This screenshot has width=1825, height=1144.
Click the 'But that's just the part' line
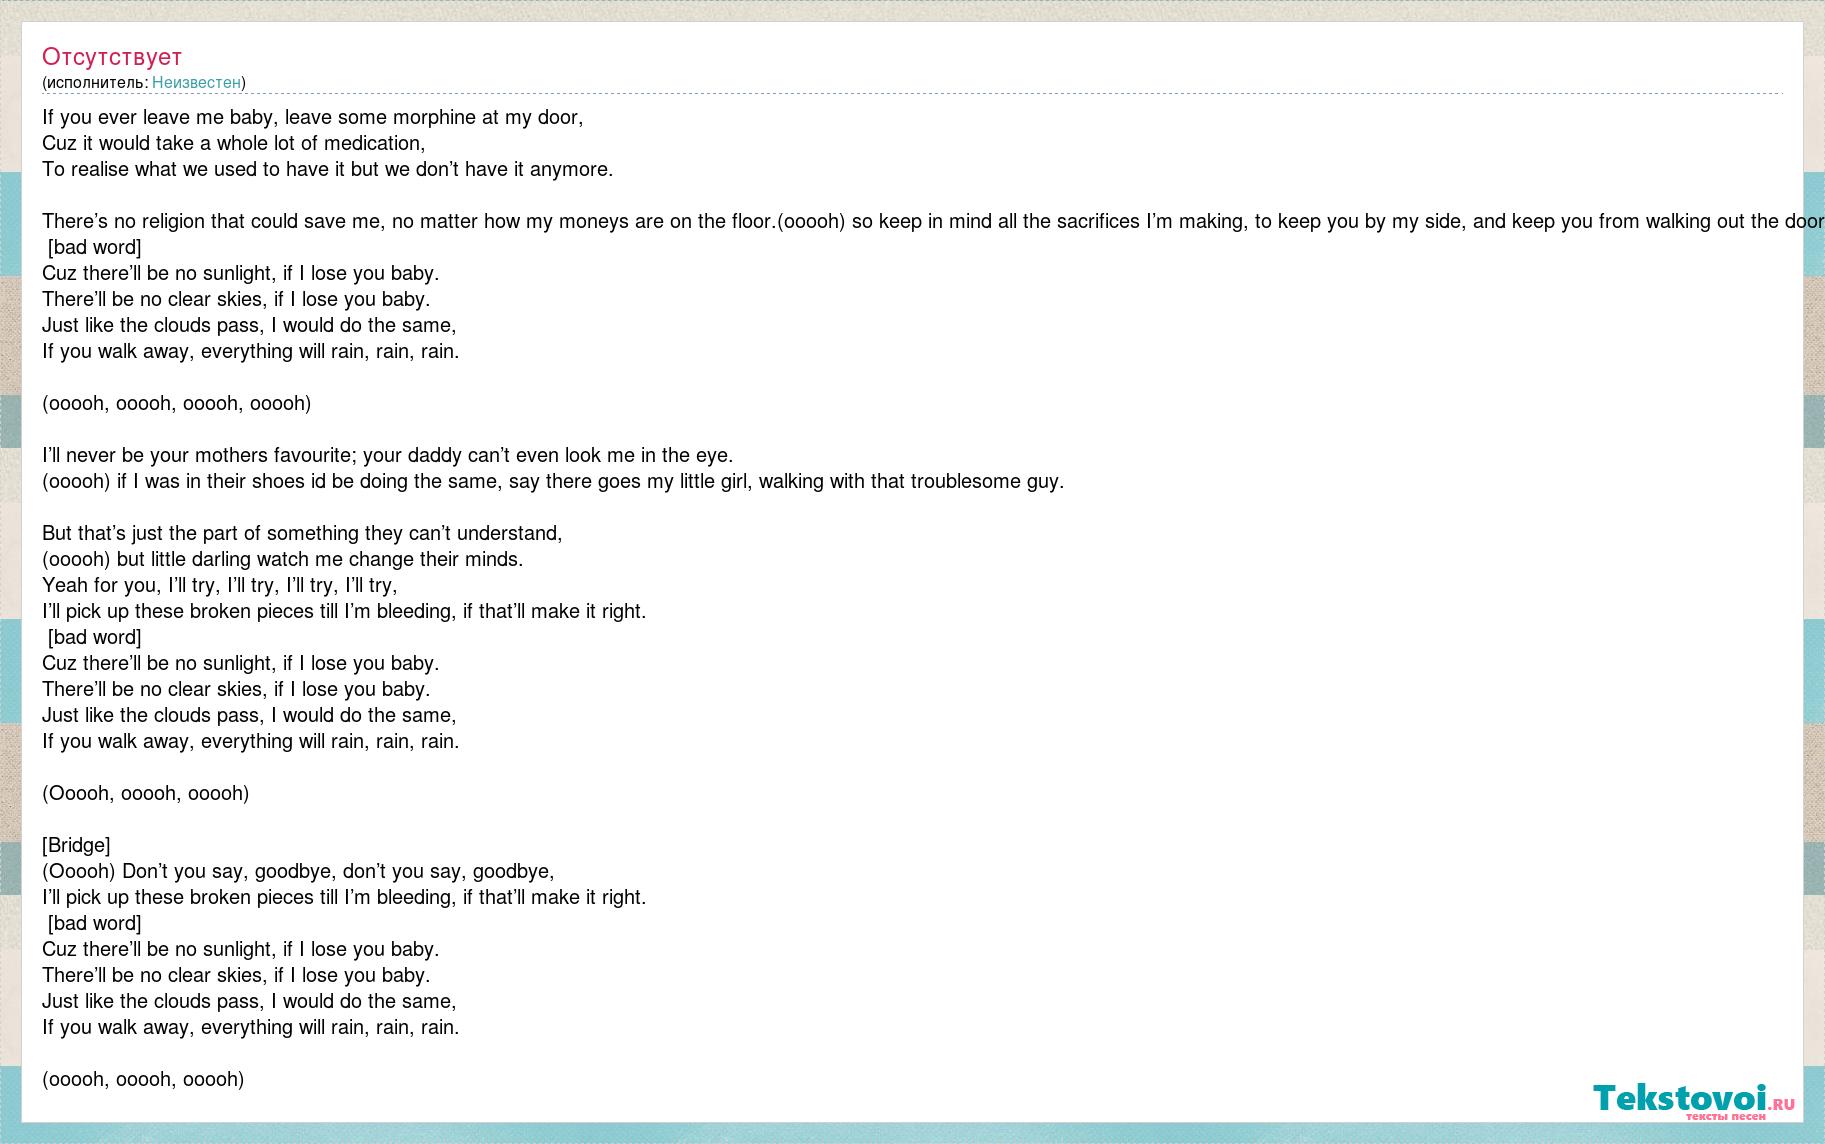302,533
